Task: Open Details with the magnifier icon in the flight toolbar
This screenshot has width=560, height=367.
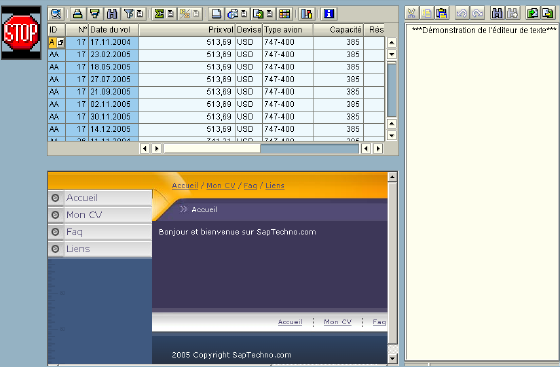Action: pyautogui.click(x=56, y=14)
